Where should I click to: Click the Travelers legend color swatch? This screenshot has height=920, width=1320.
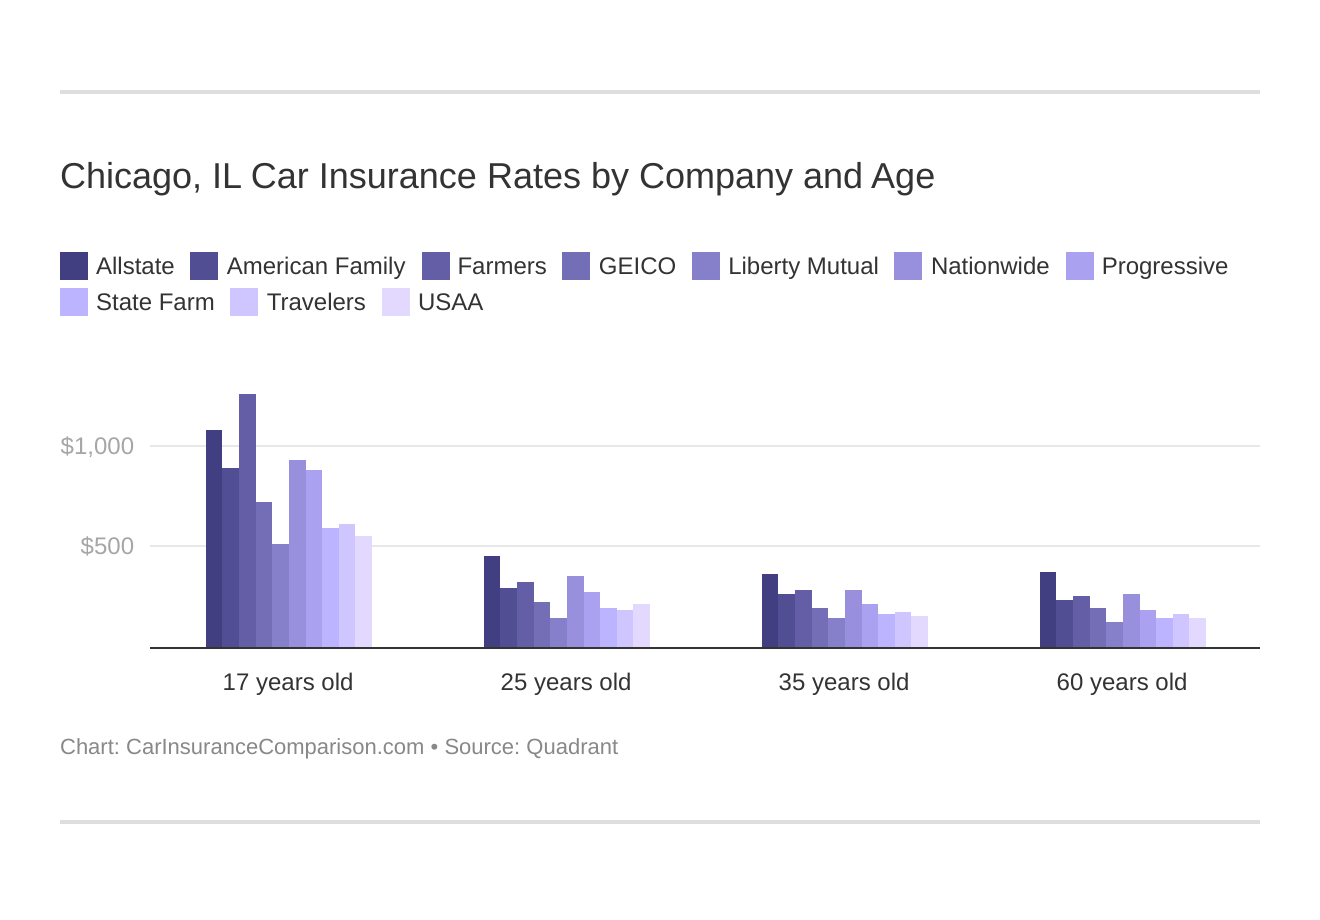244,302
